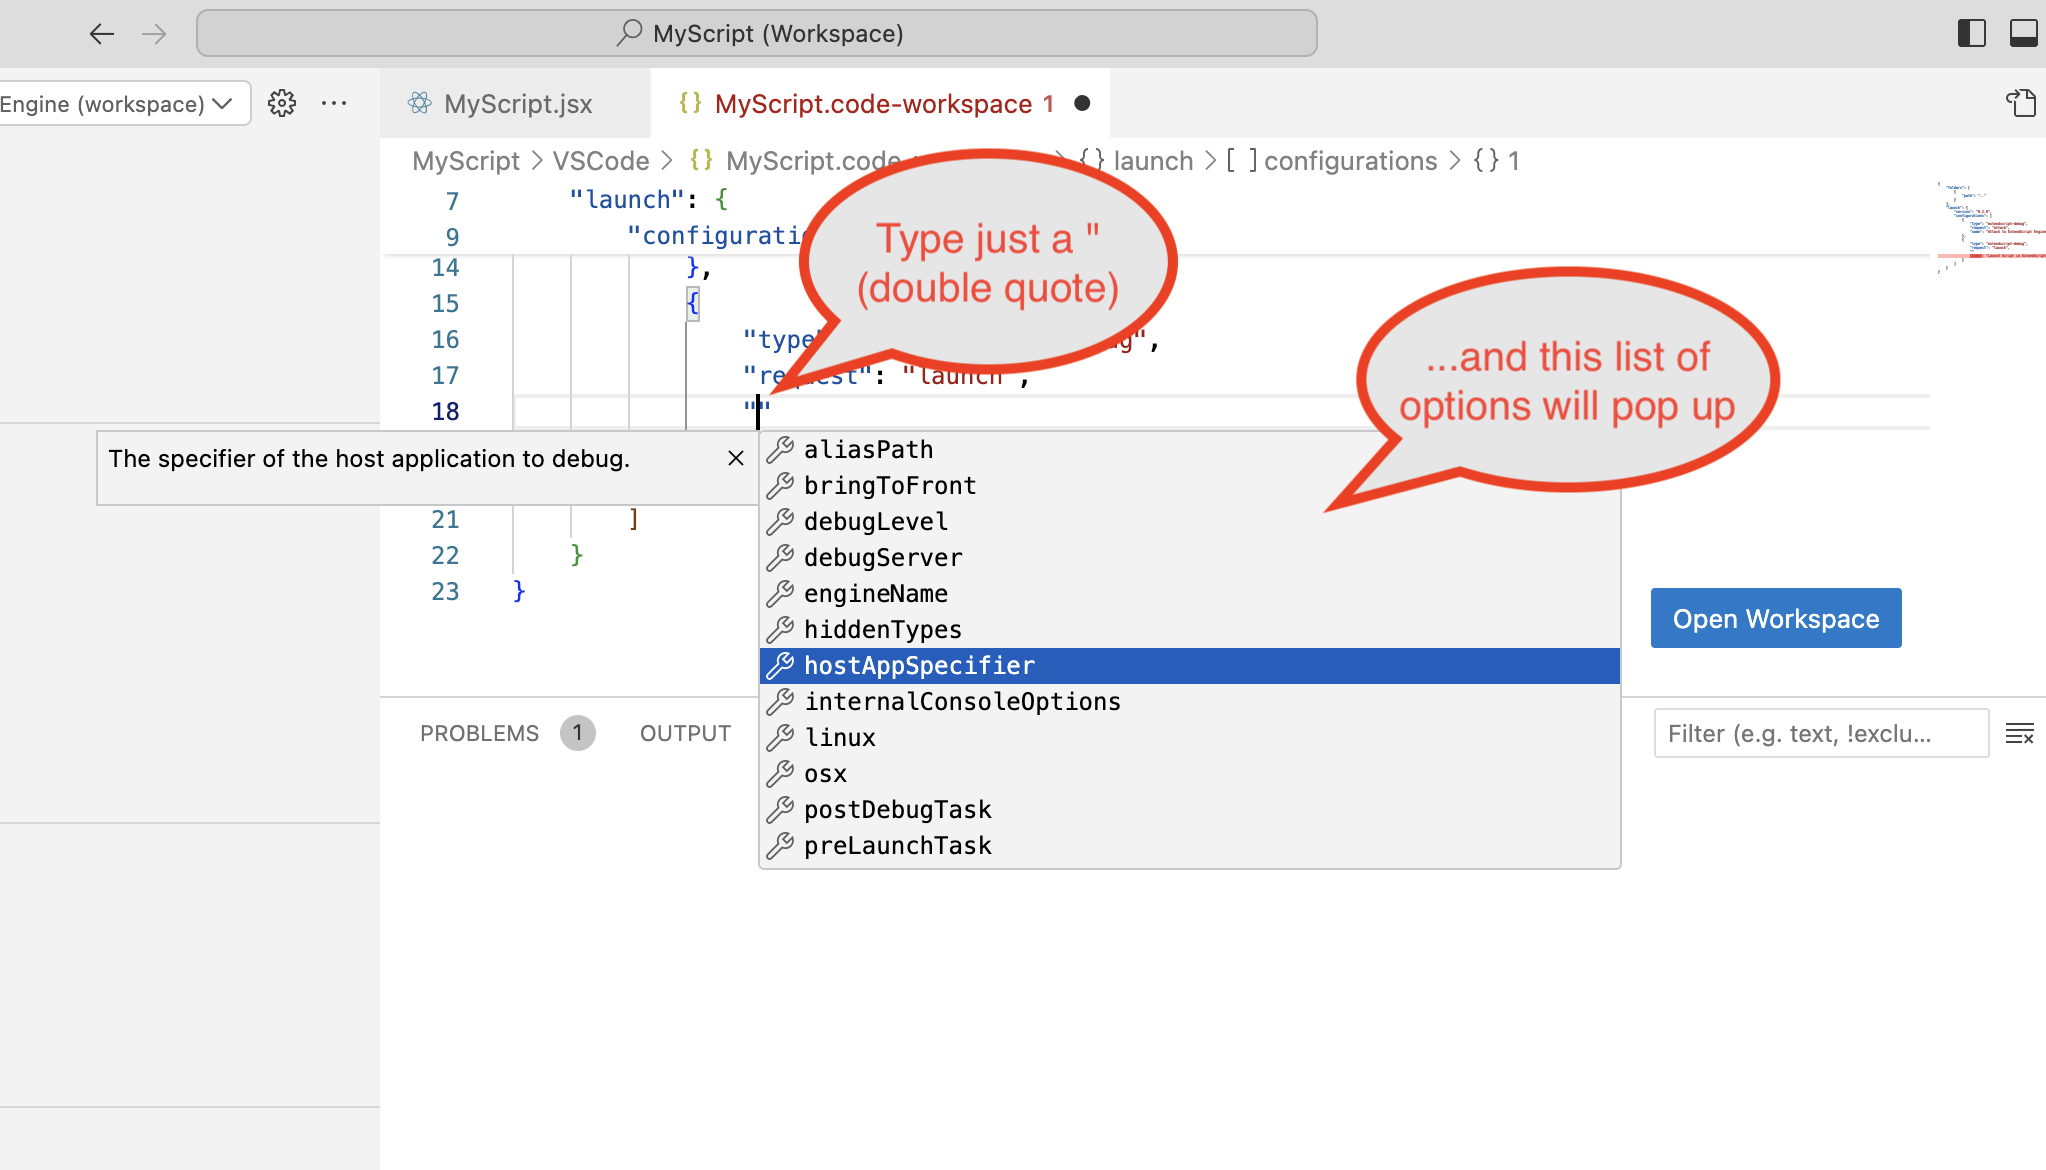The width and height of the screenshot is (2046, 1170).
Task: Click the forward navigation arrow
Action: click(154, 34)
